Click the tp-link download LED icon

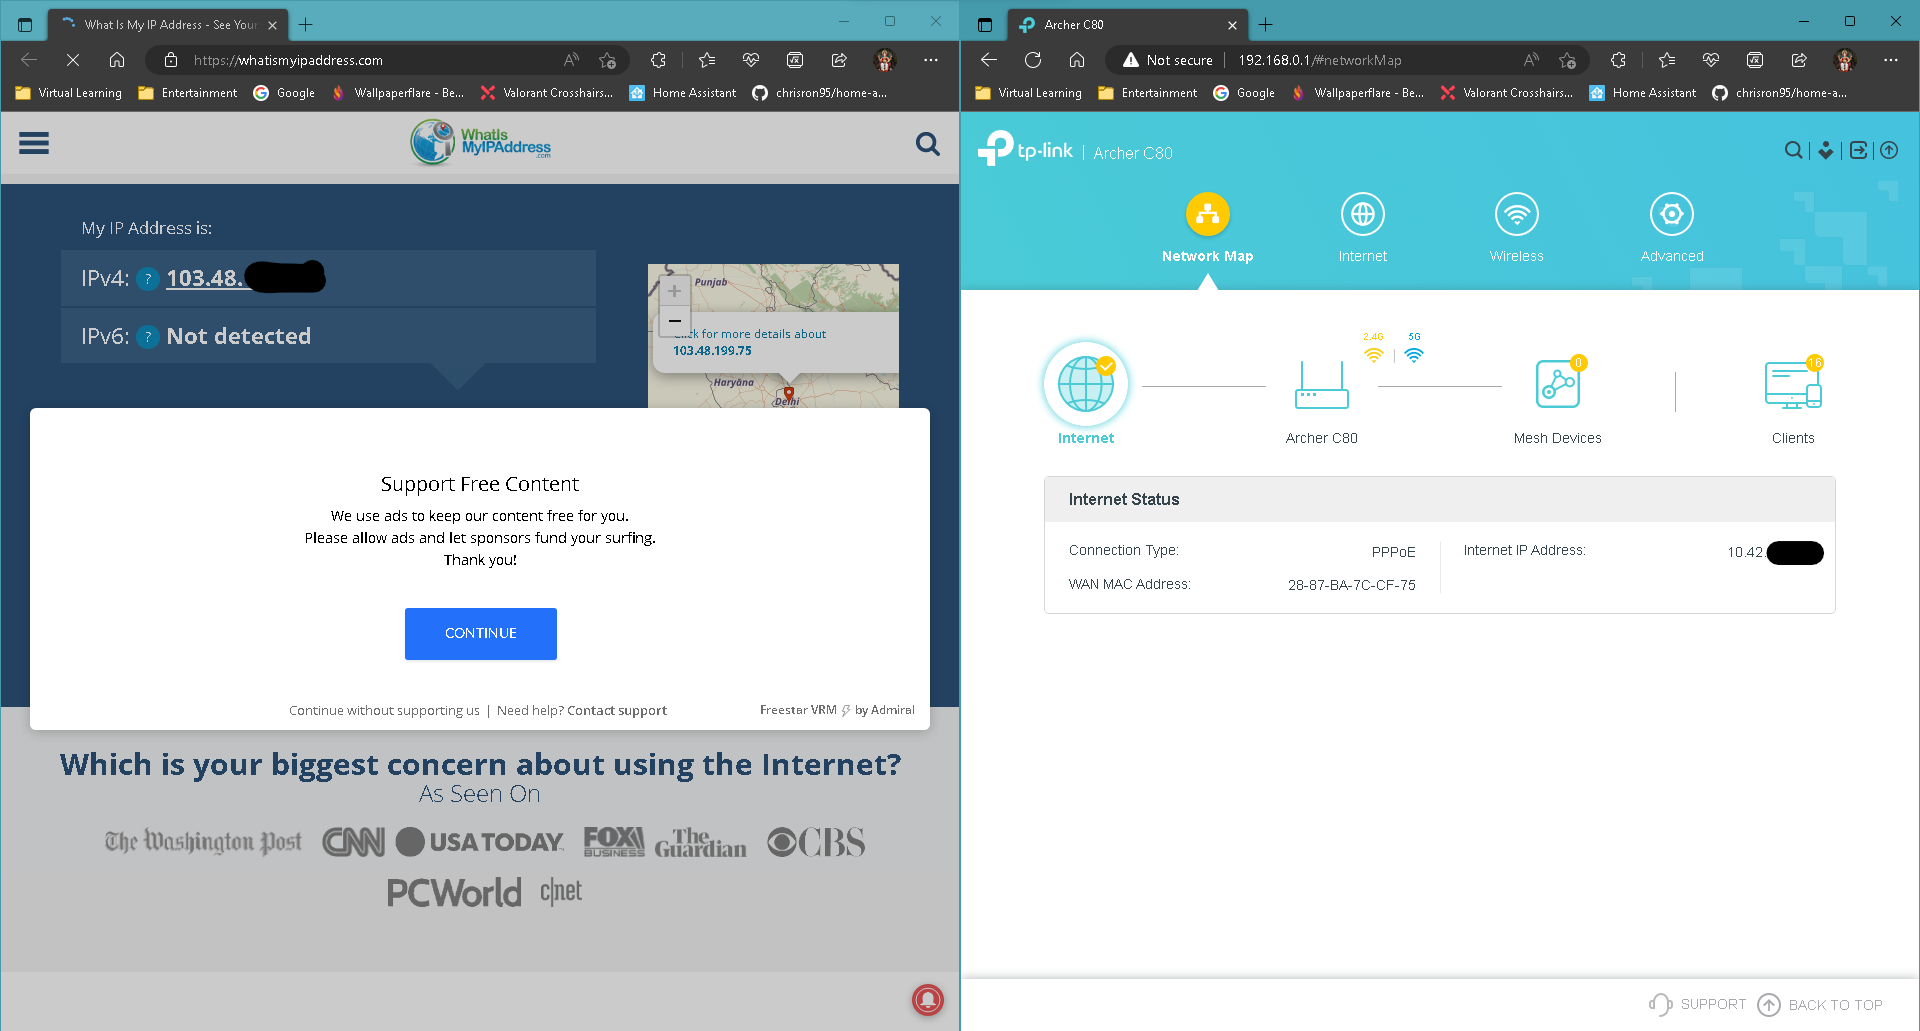pyautogui.click(x=1826, y=150)
